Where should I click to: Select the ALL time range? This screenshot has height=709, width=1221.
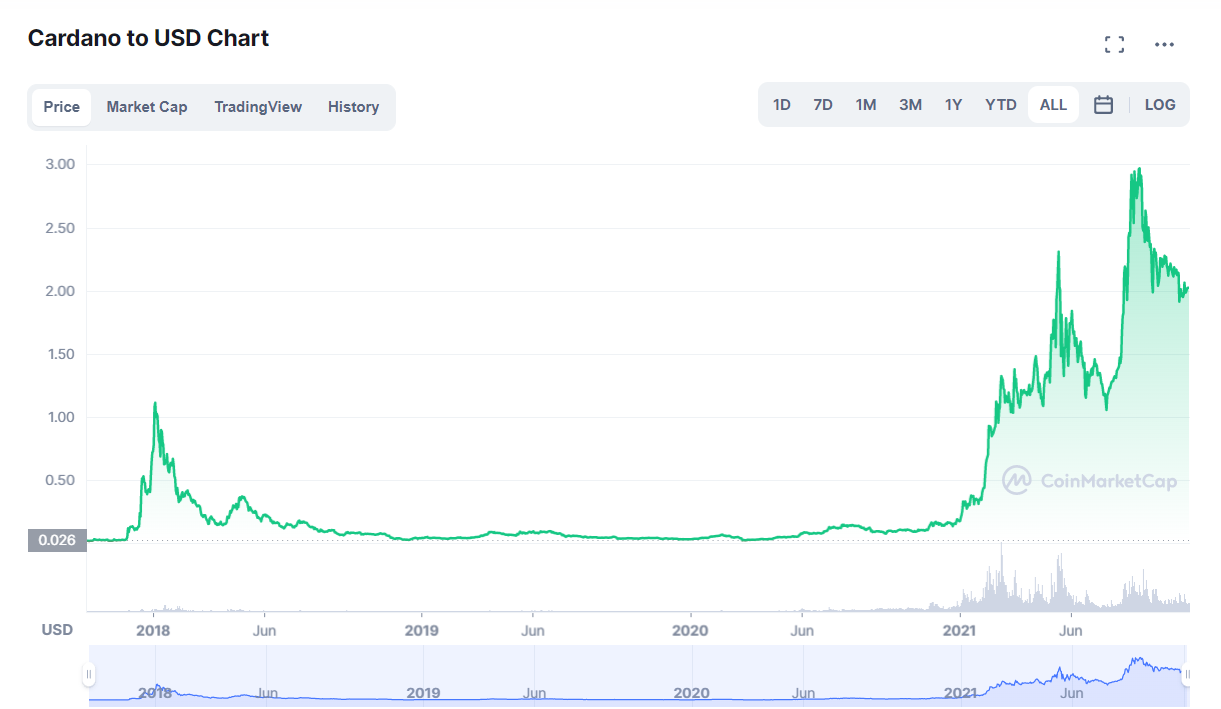pyautogui.click(x=1053, y=105)
